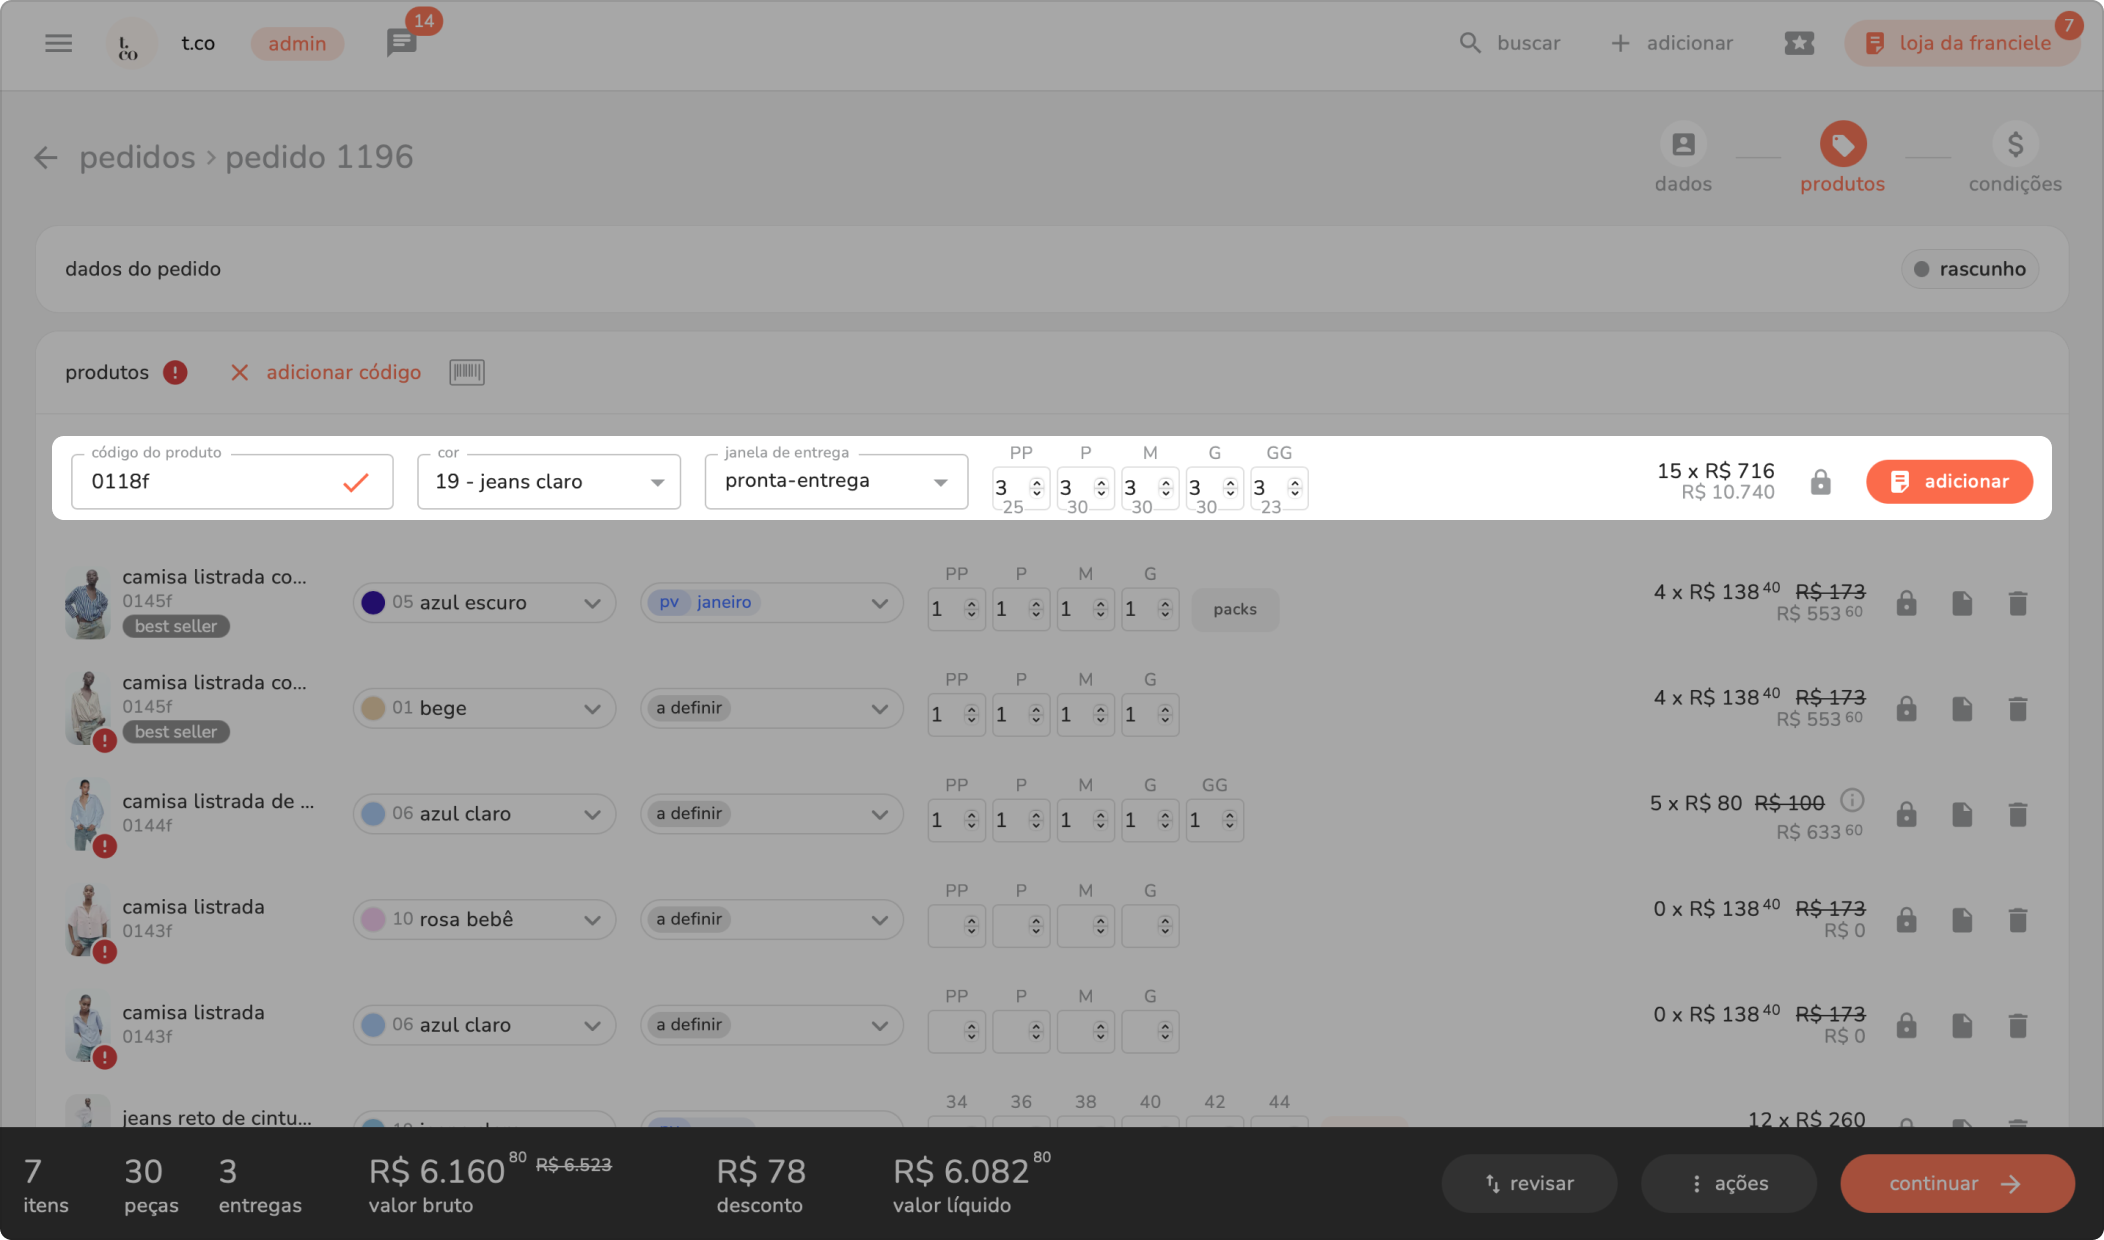Open the chat messages icon
The image size is (2104, 1240).
click(401, 43)
